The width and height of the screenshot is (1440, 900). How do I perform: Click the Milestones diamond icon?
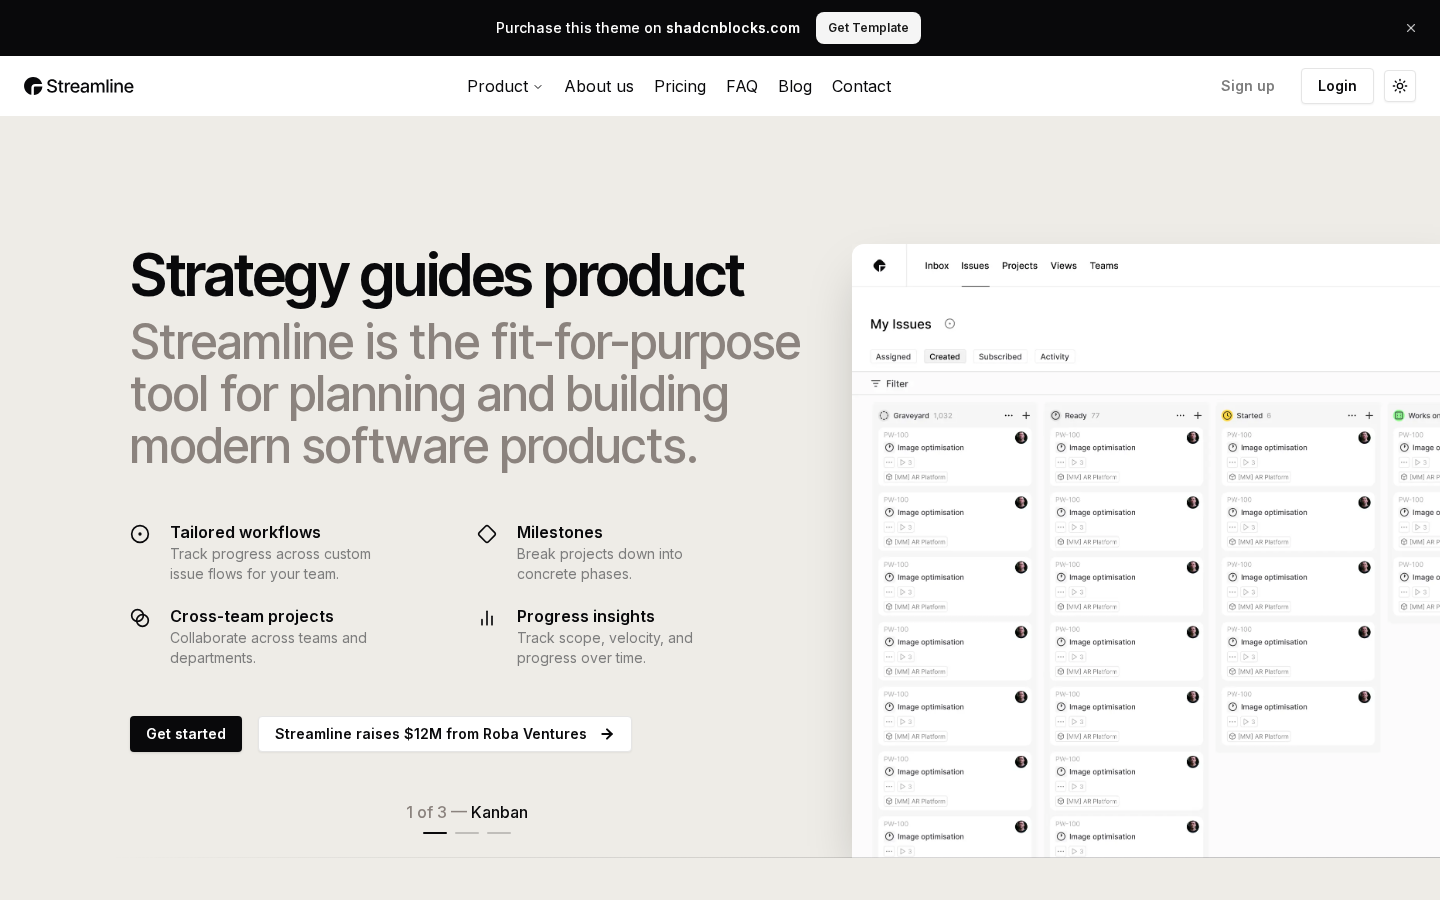(x=487, y=534)
